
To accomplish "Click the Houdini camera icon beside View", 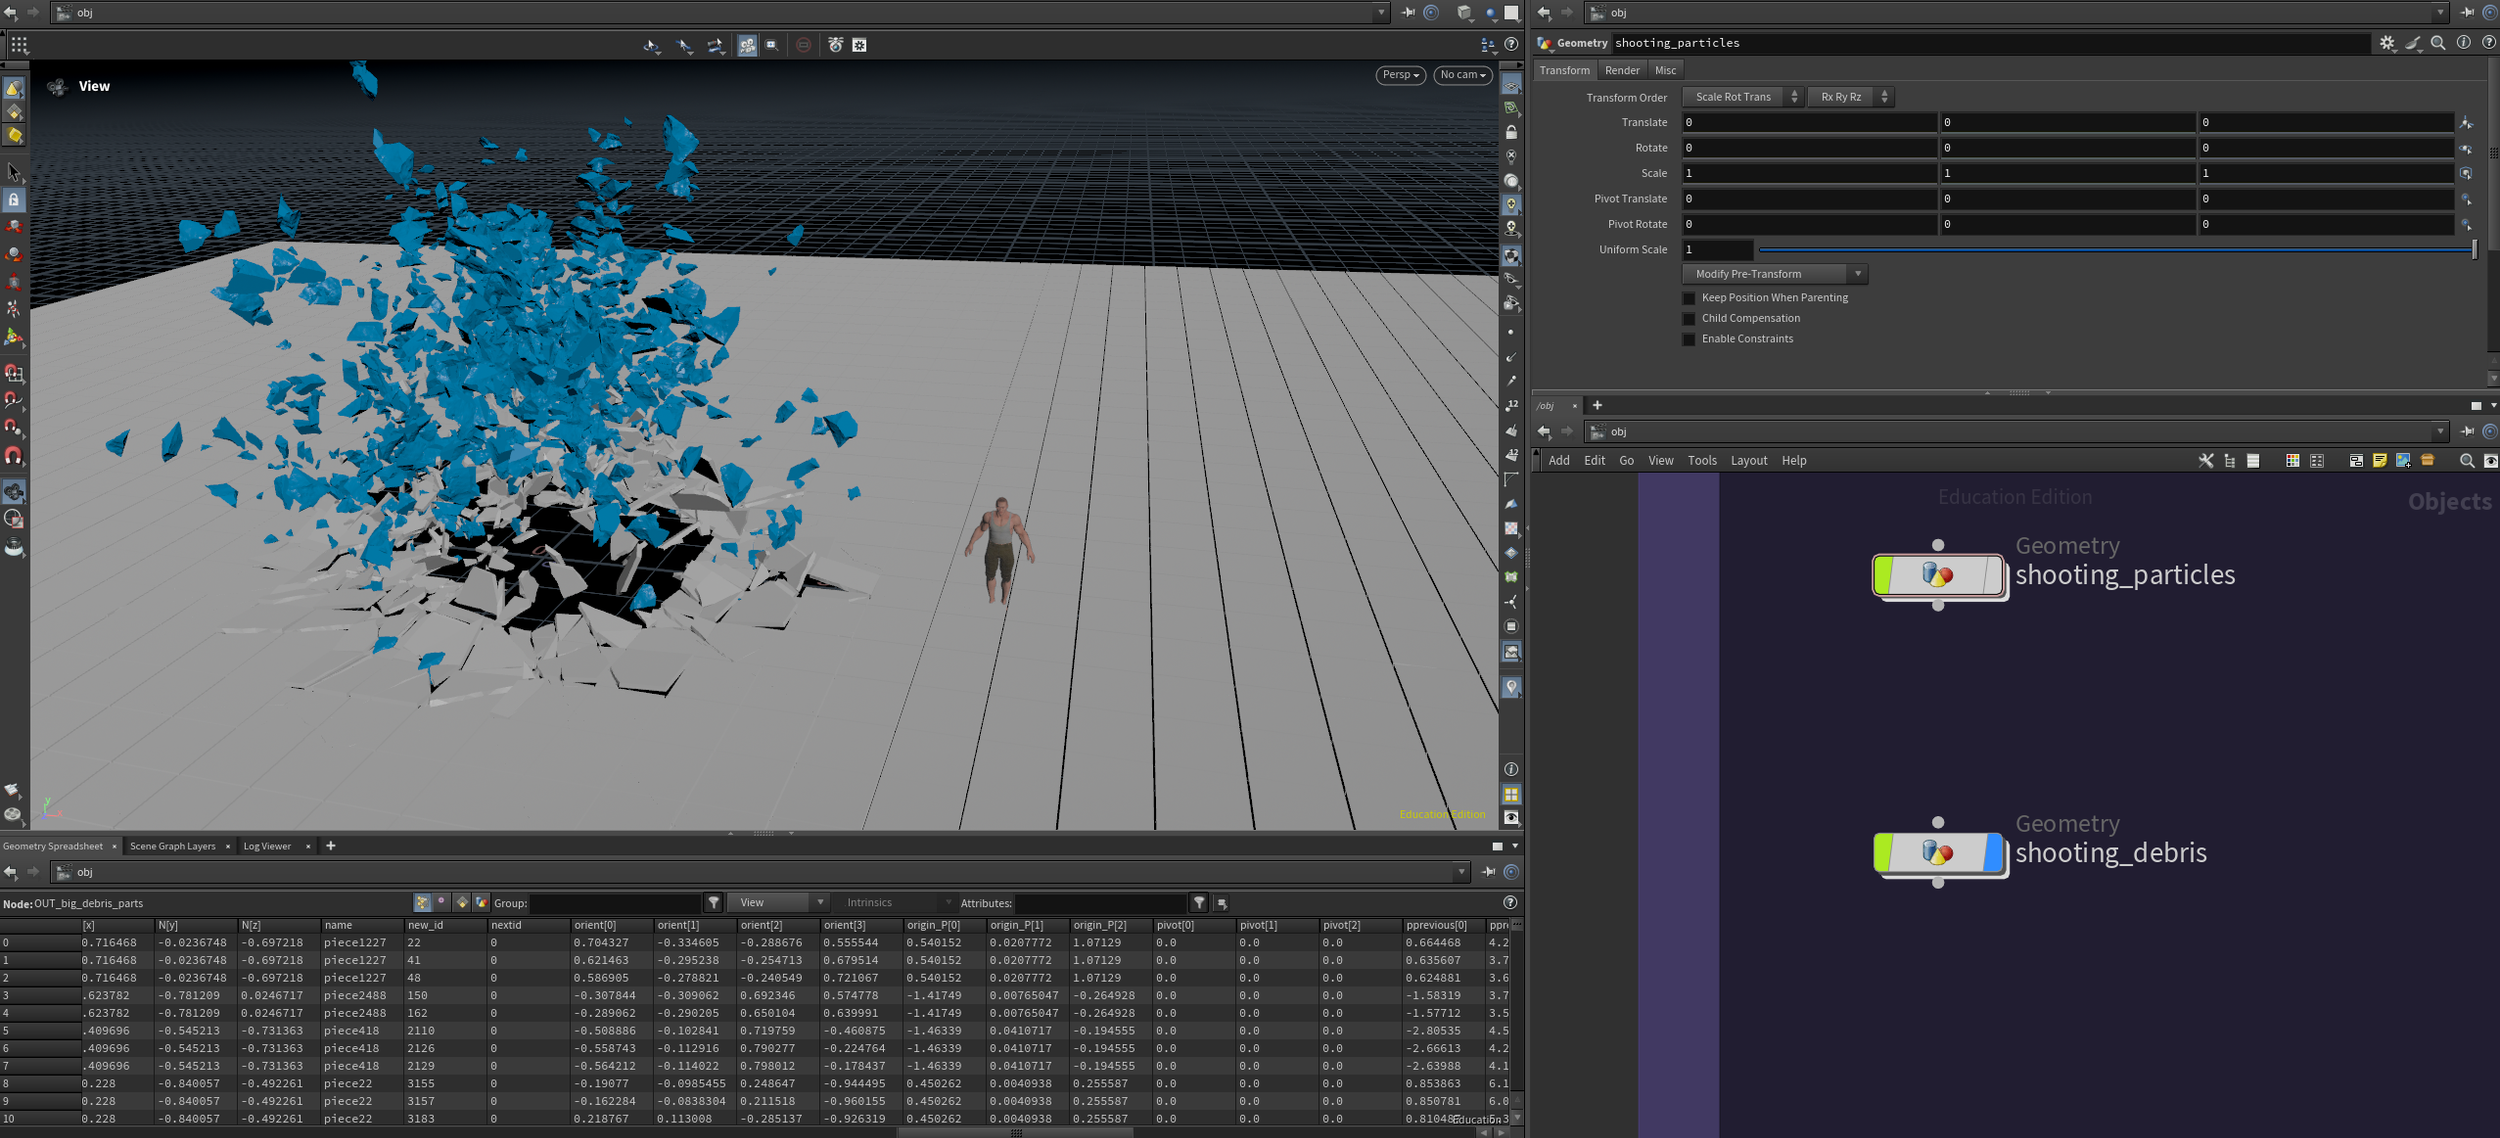I will click(x=57, y=87).
